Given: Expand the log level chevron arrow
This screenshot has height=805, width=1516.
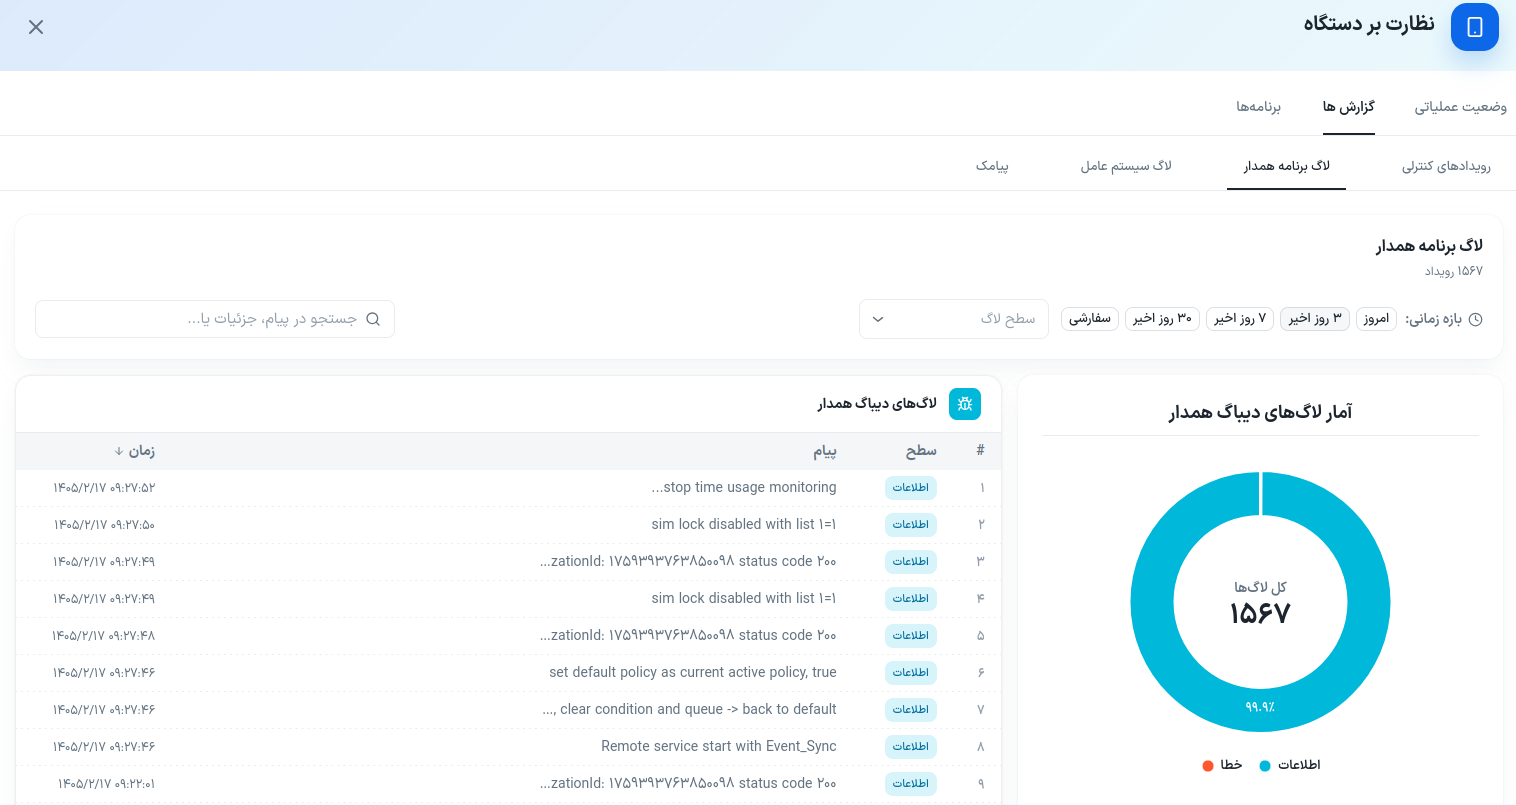Looking at the screenshot, I should point(878,320).
